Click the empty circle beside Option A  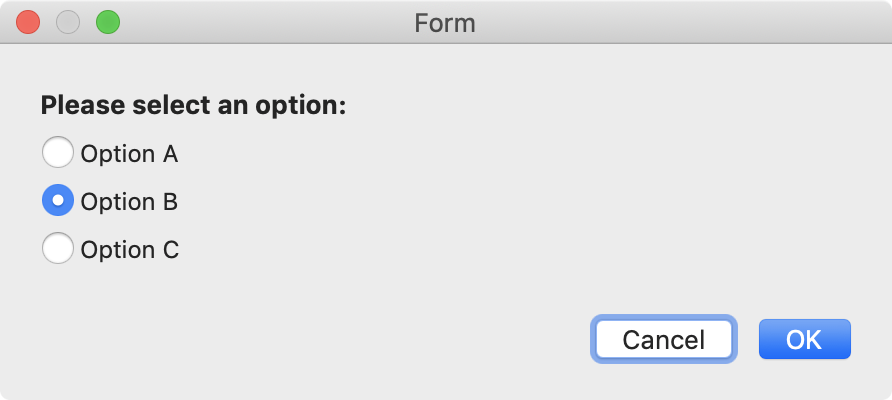[x=57, y=152]
